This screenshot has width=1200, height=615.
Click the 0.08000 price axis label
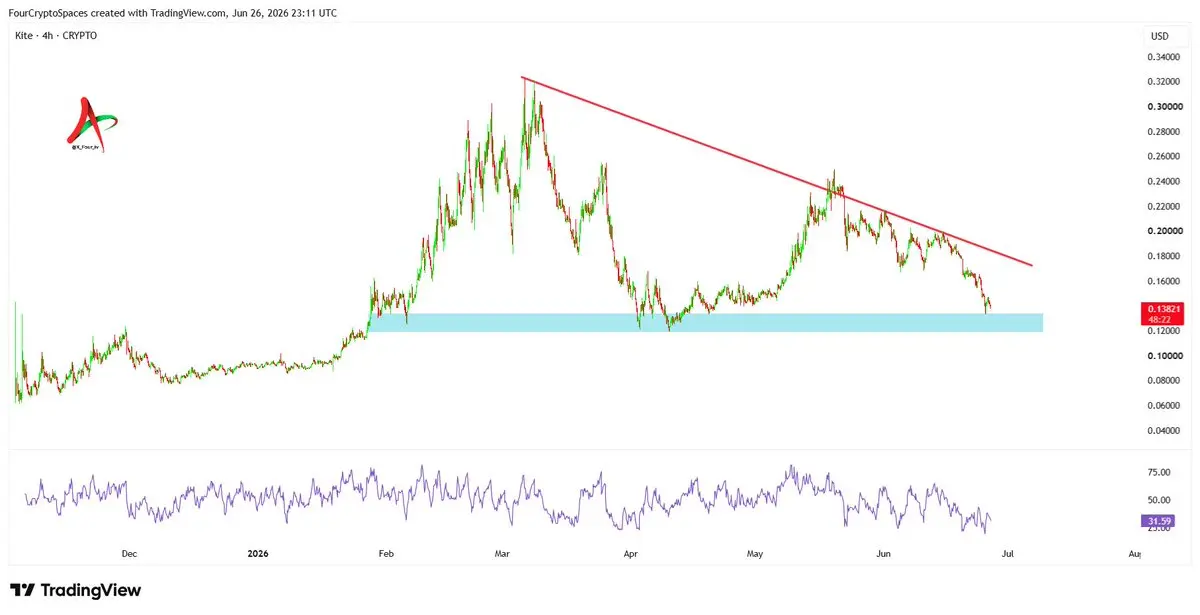[x=1165, y=381]
